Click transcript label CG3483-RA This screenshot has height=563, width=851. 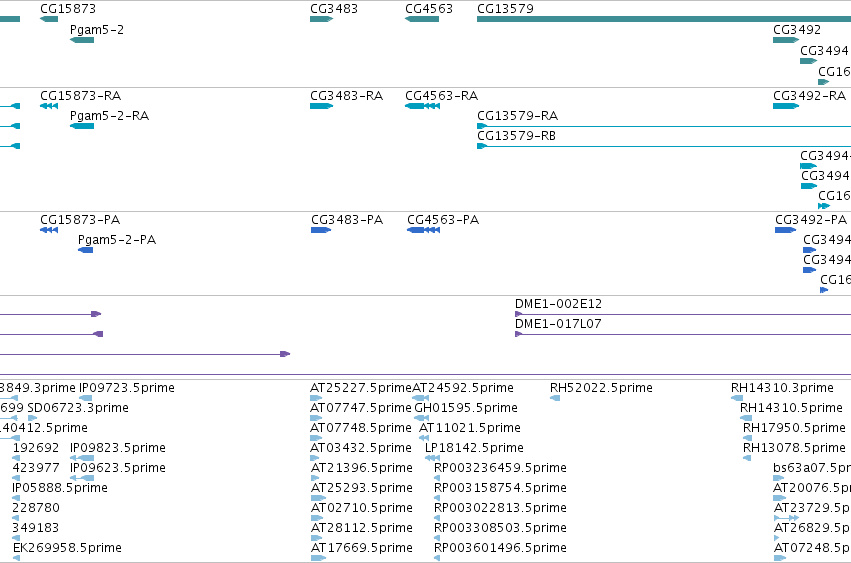point(346,96)
